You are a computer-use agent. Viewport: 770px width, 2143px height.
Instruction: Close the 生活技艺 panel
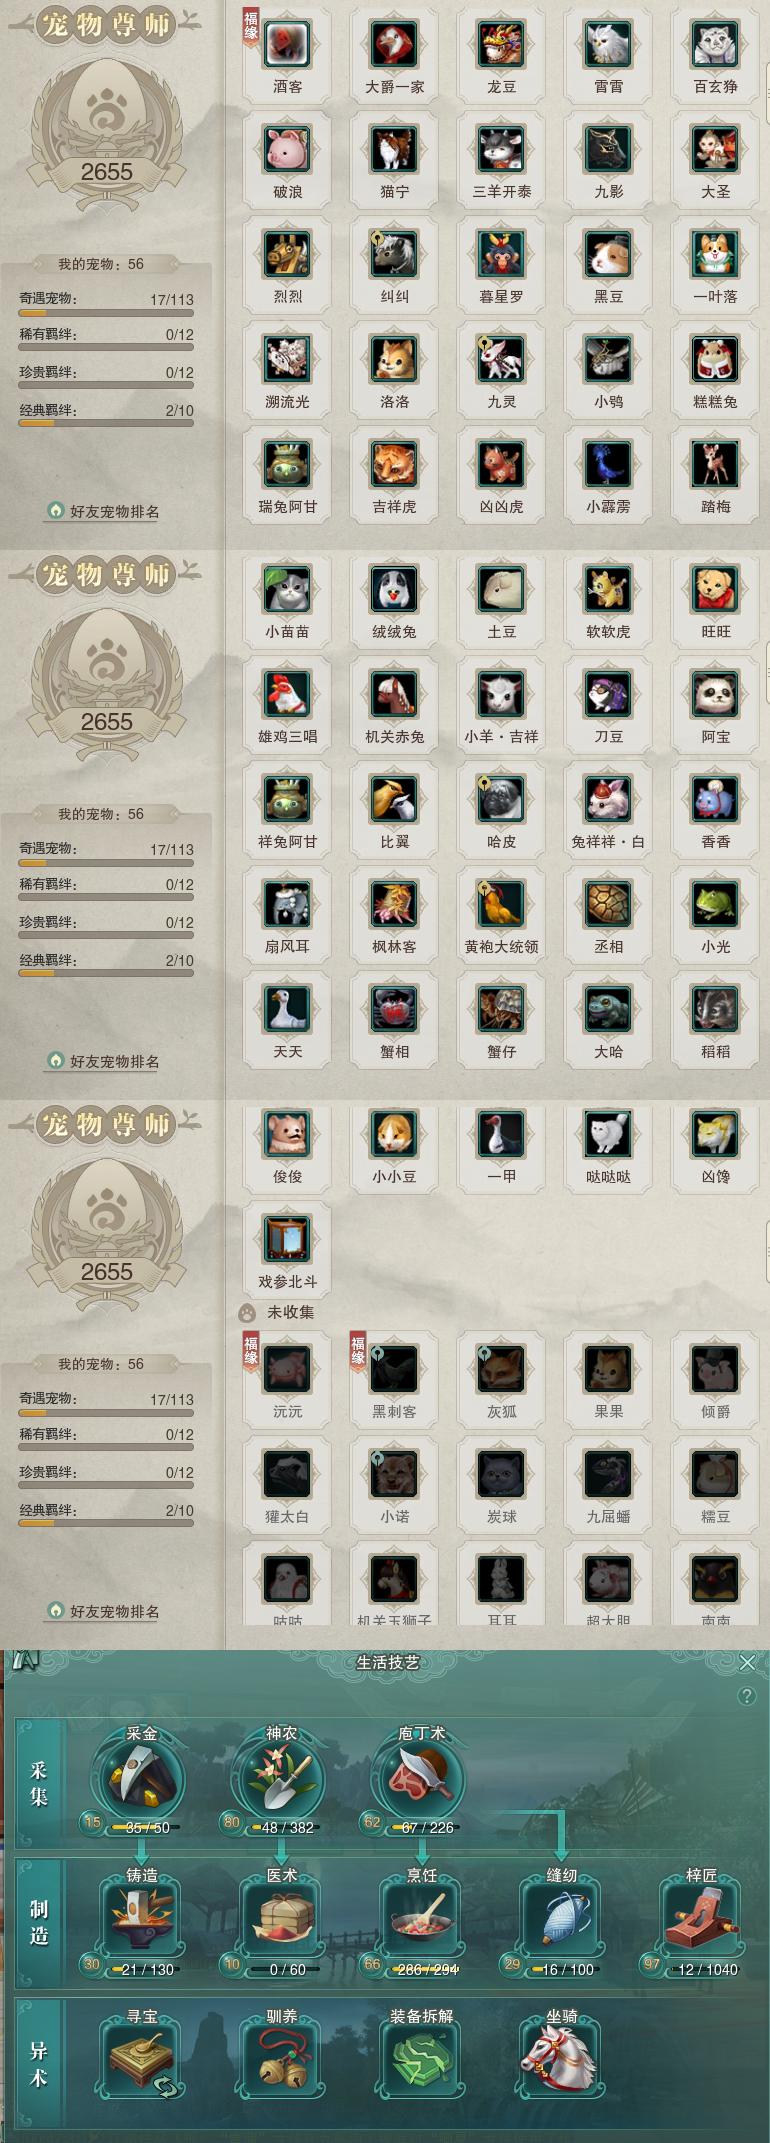point(747,1662)
